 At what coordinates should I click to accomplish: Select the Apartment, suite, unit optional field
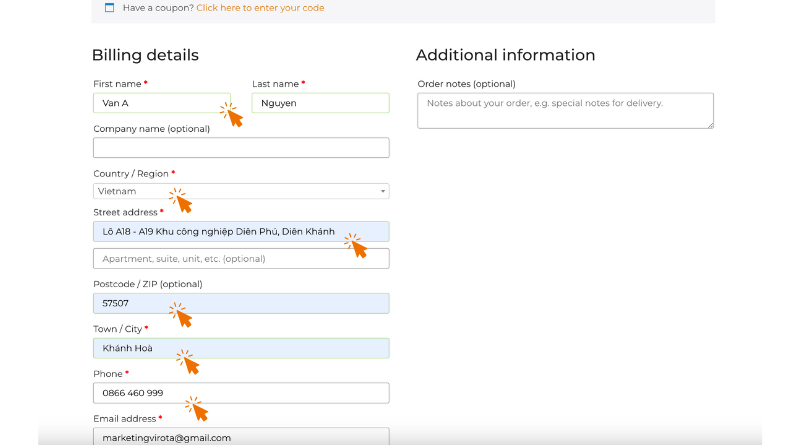[241, 258]
